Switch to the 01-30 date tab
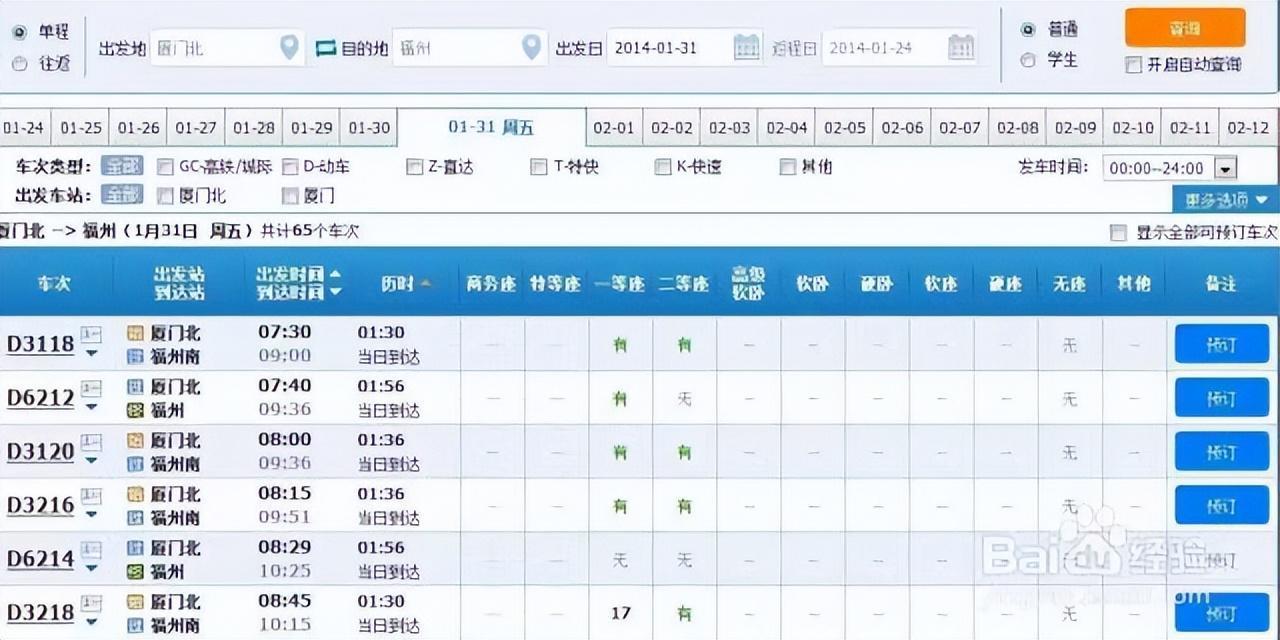Screen dimensions: 1280x640 pos(369,128)
